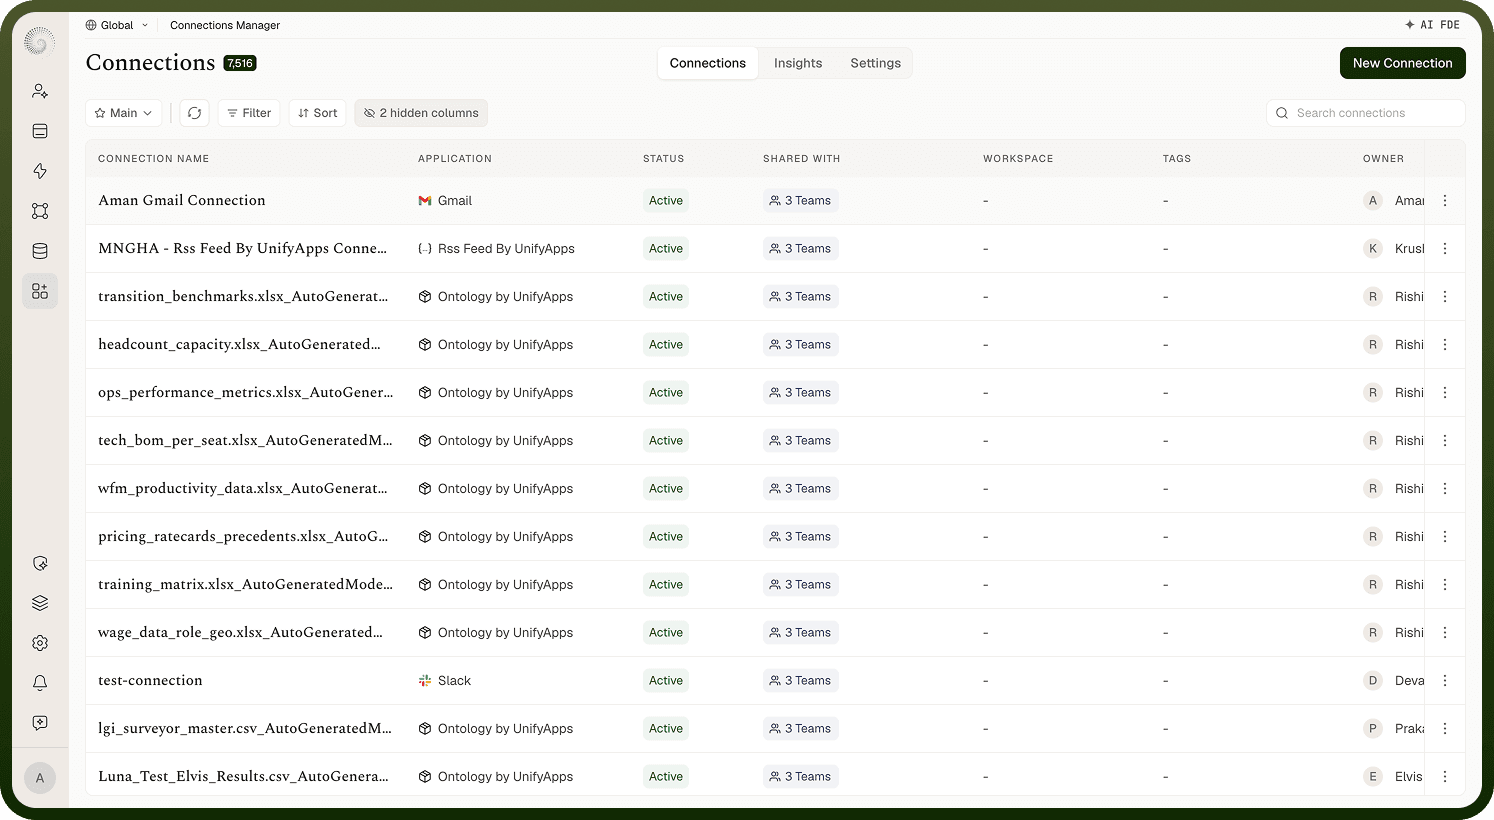The height and width of the screenshot is (820, 1494).
Task: Open the stacked layers sidebar icon
Action: [40, 603]
